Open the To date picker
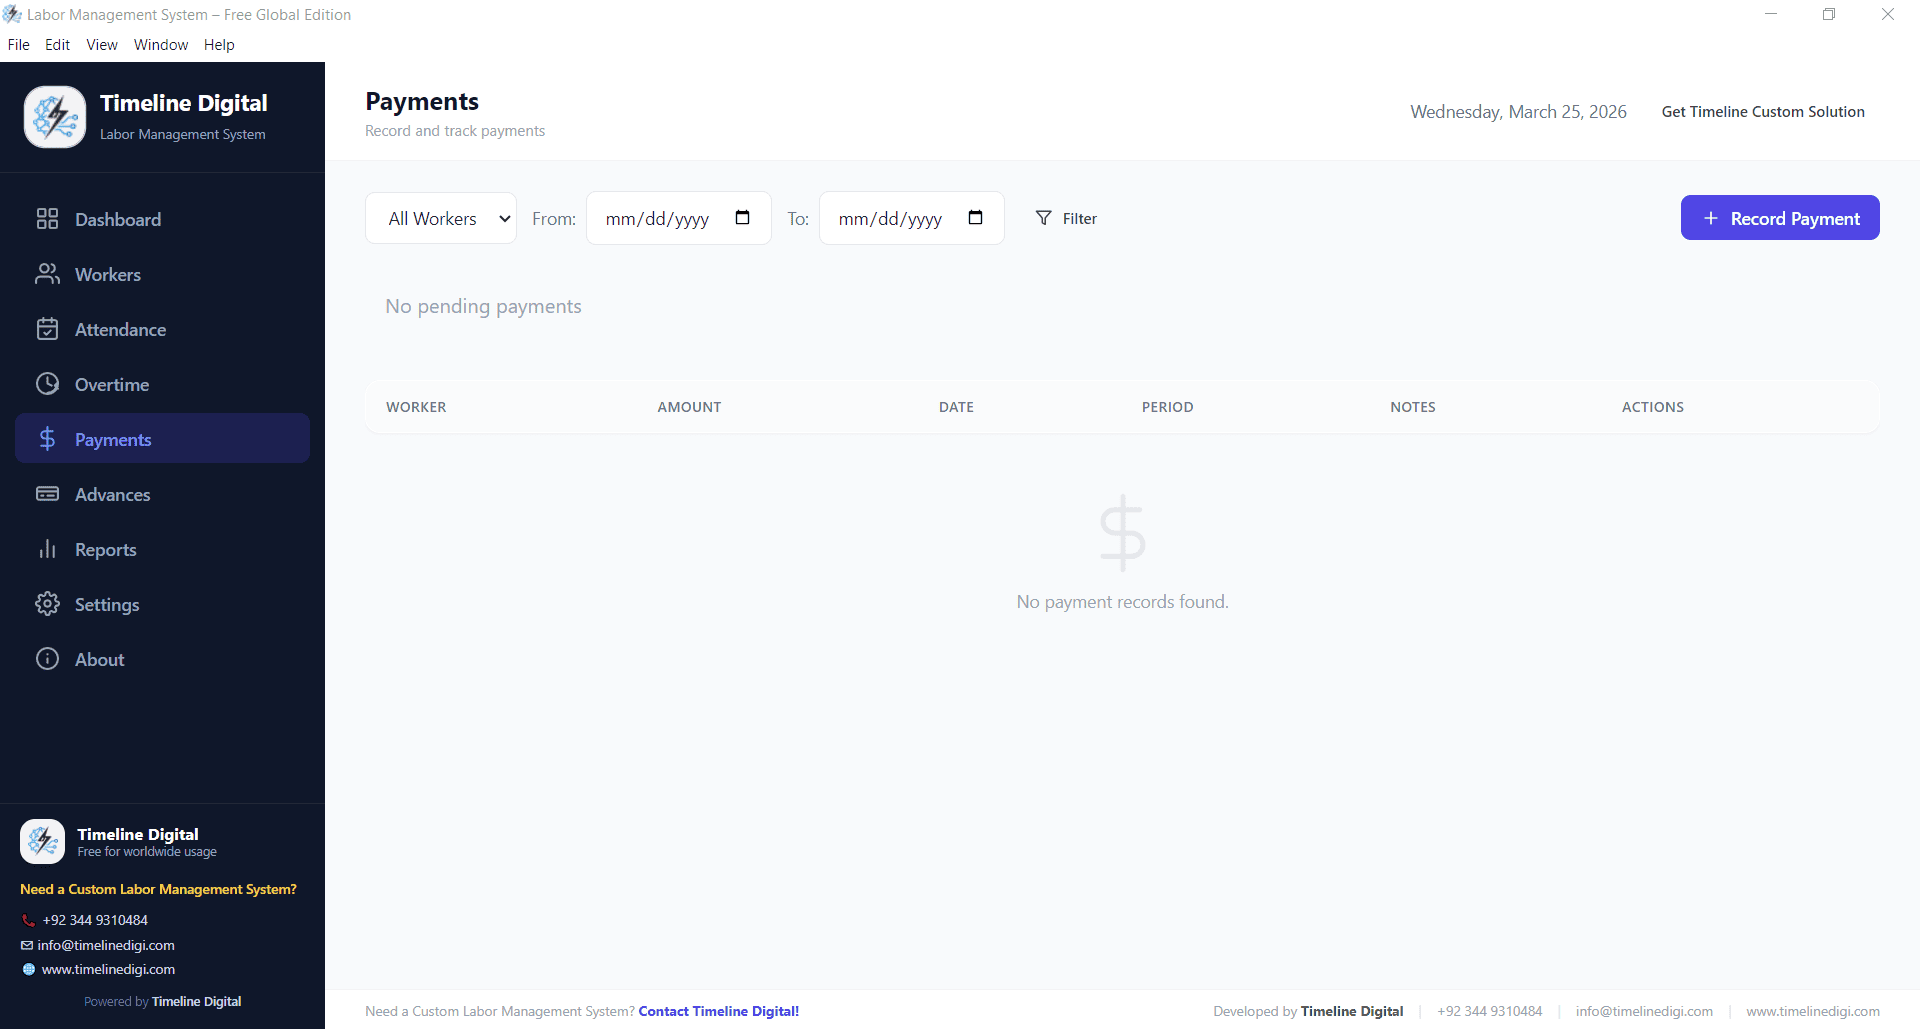The height and width of the screenshot is (1029, 1920). click(975, 217)
